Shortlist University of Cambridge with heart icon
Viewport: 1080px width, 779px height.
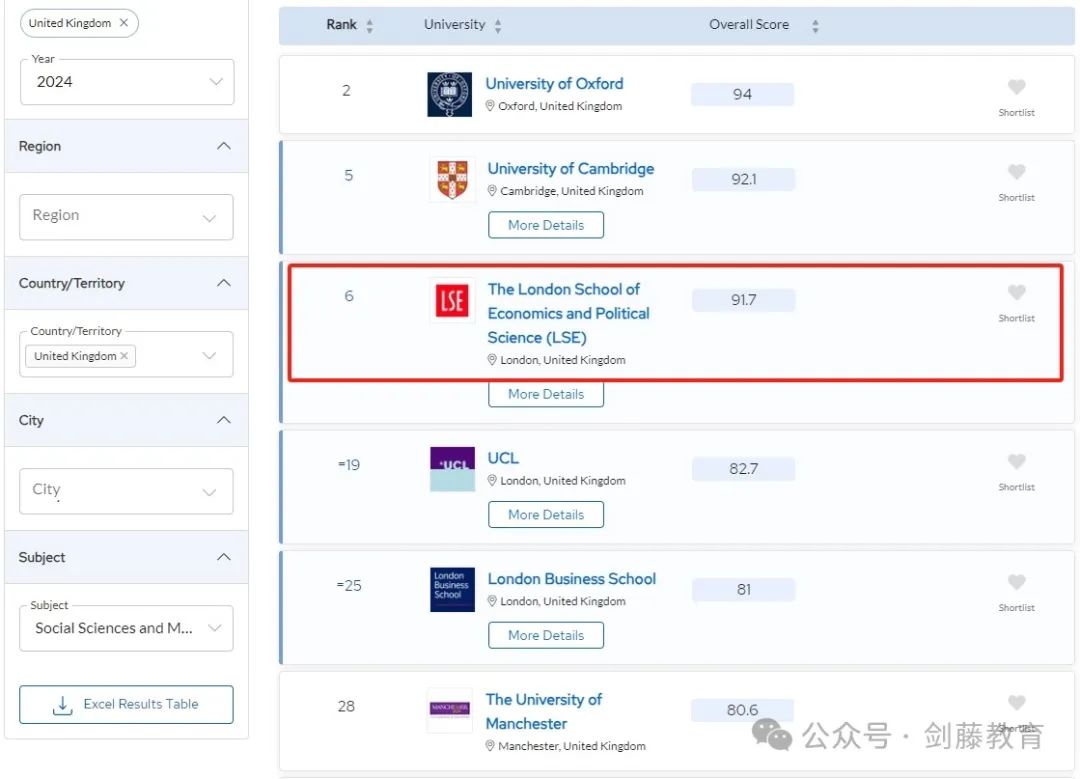coord(1017,172)
